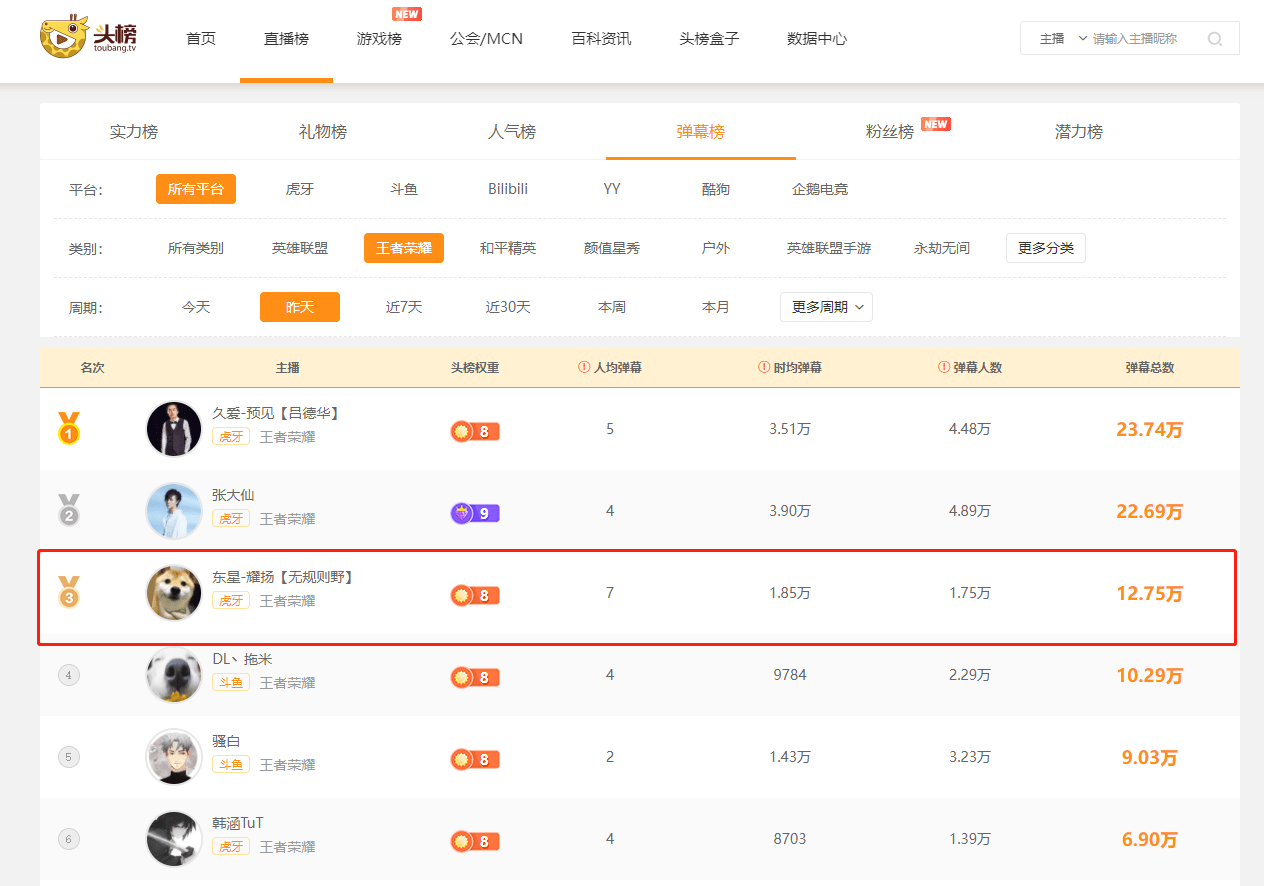Open streamer 张大仙's name link
This screenshot has width=1264, height=886.
233,494
